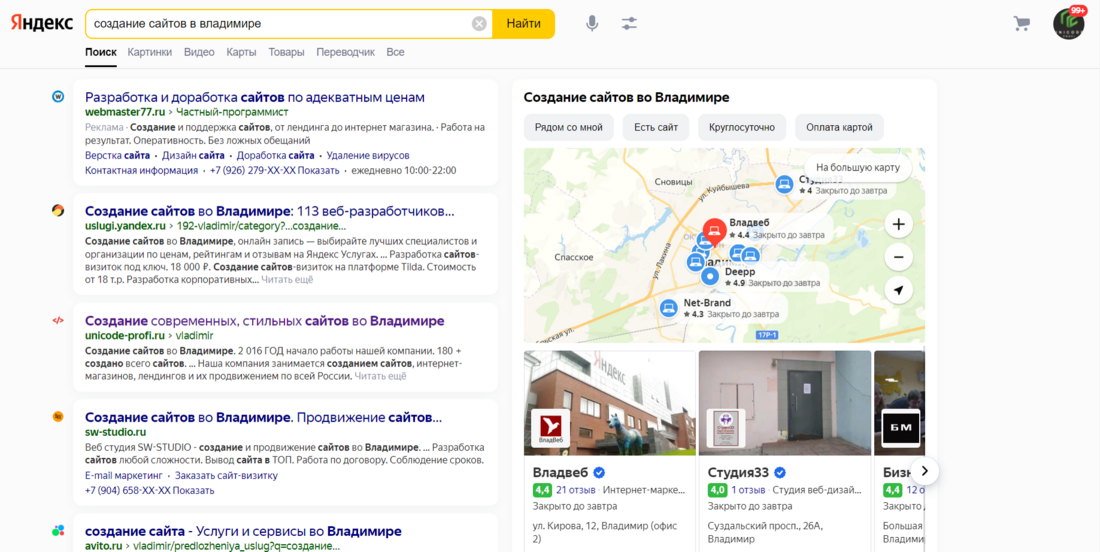Zoom in the map with plus

click(898, 225)
